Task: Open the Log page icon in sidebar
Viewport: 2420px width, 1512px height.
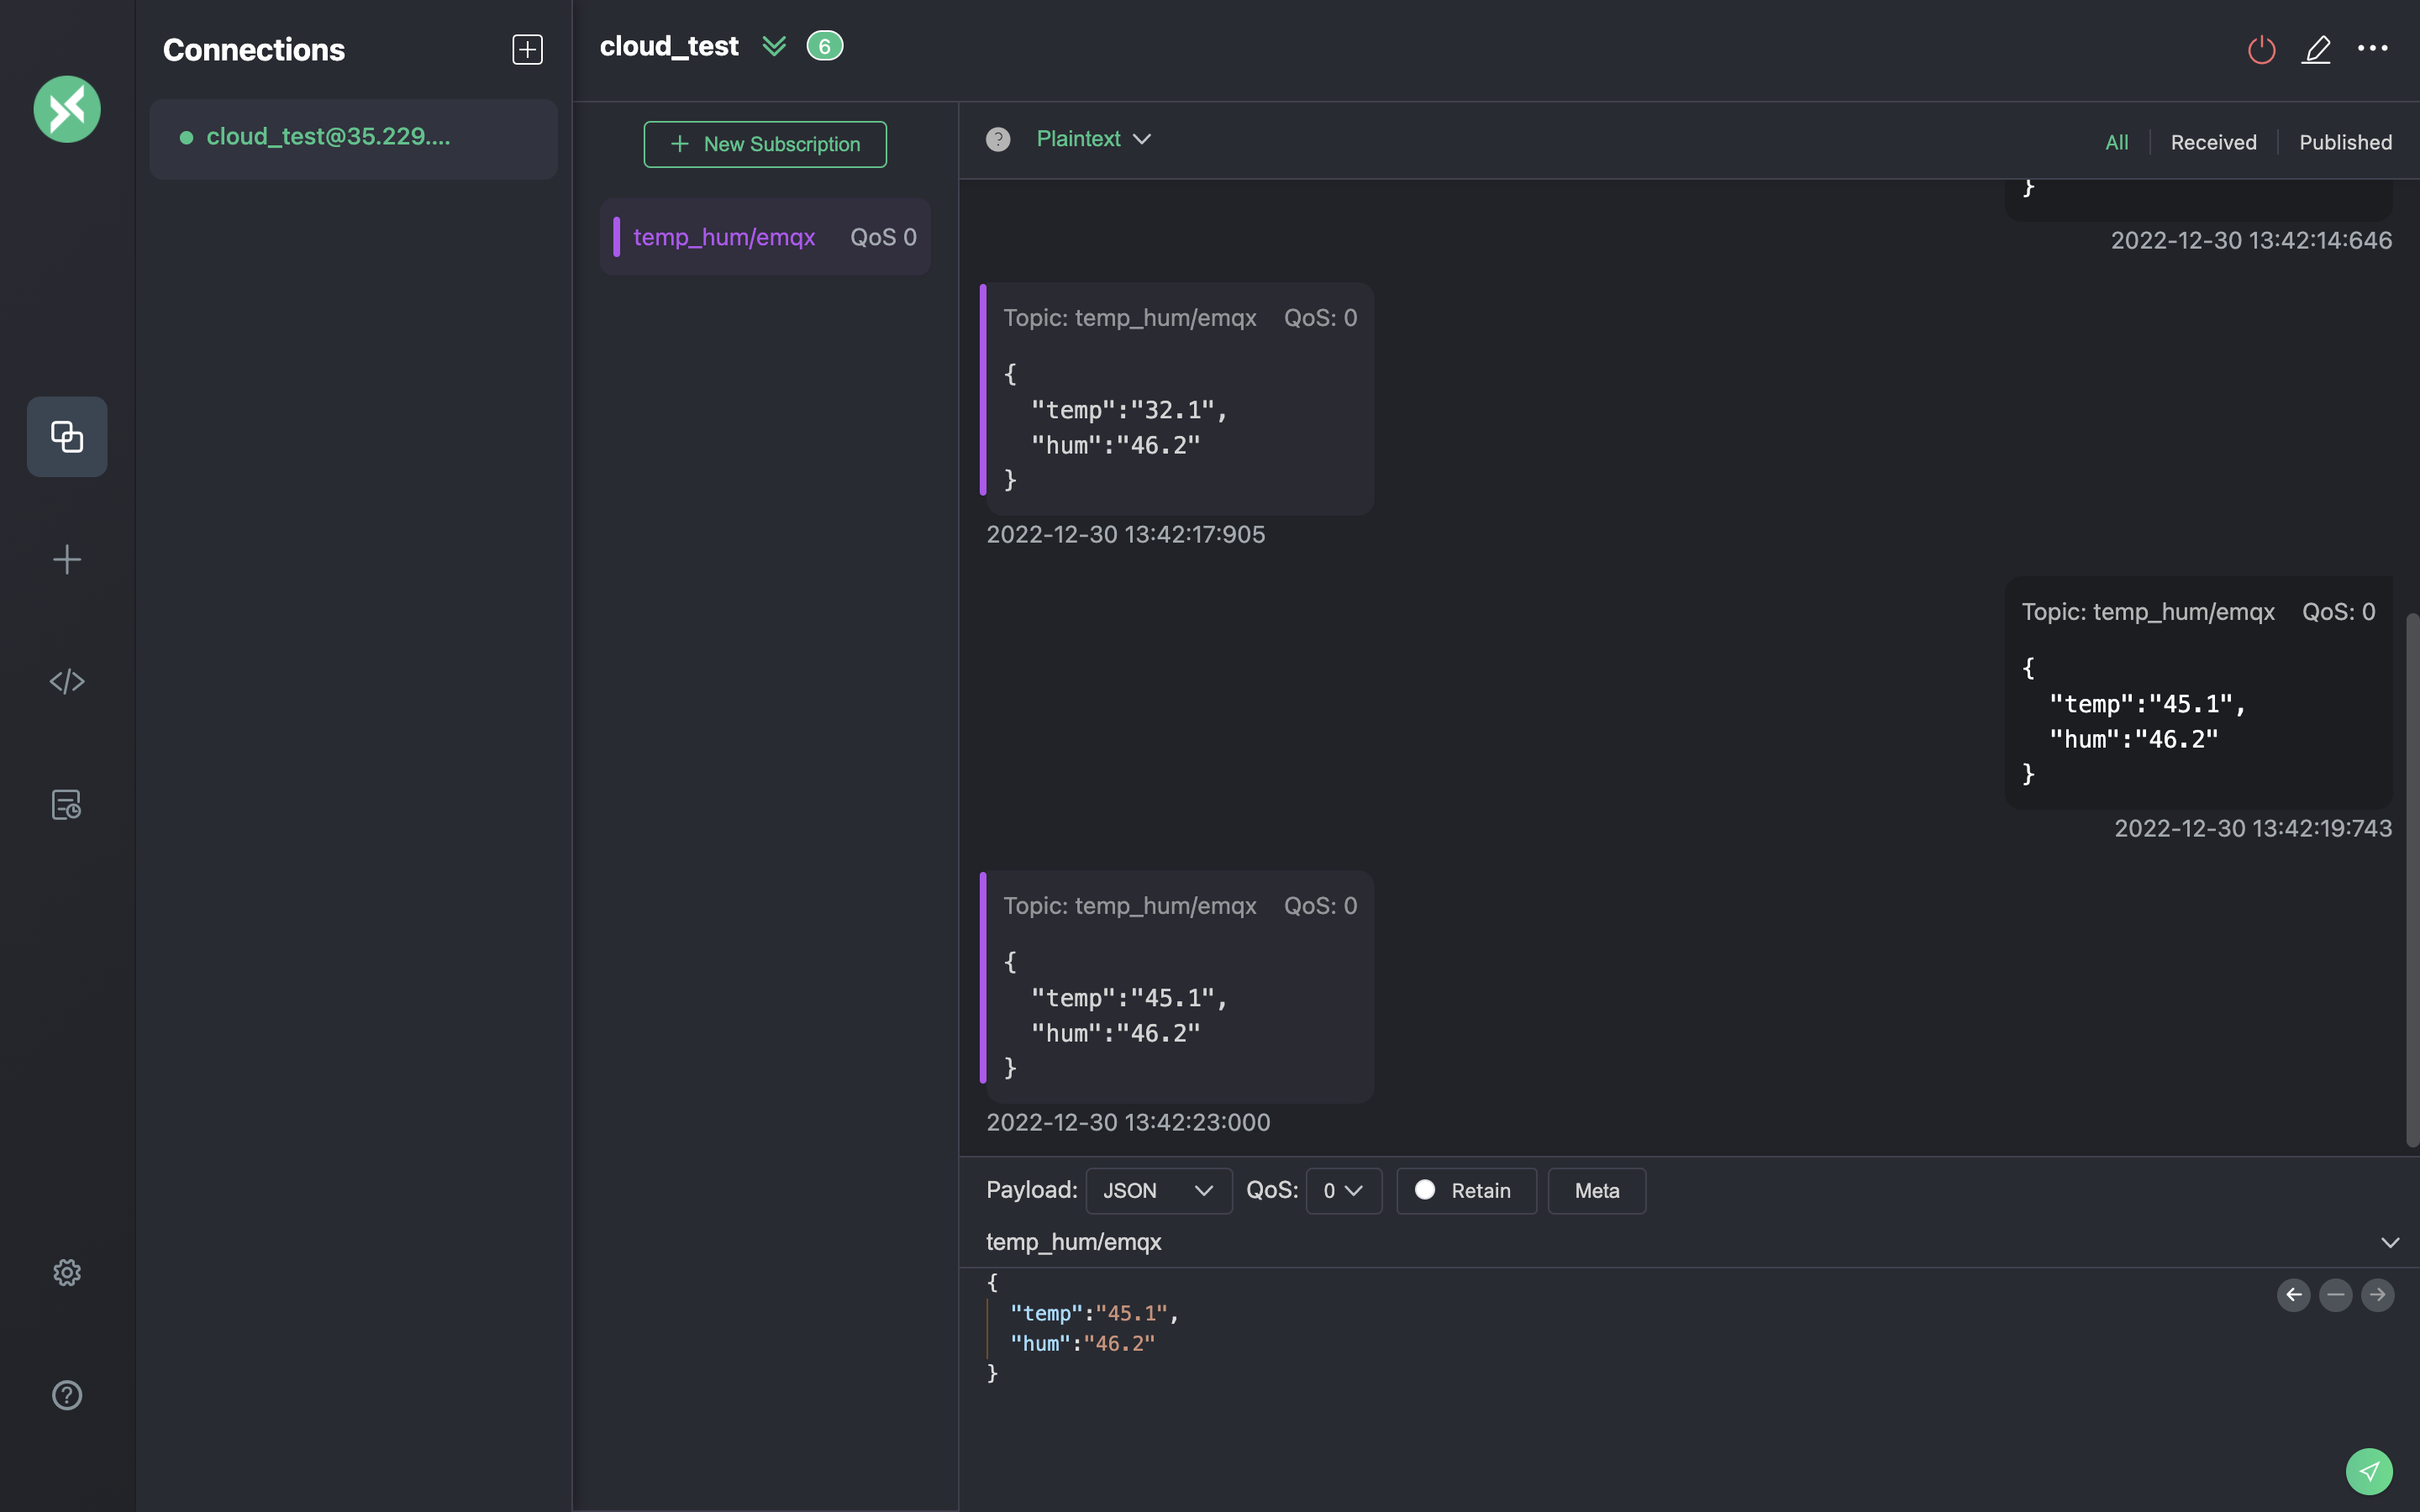Action: pos(67,804)
